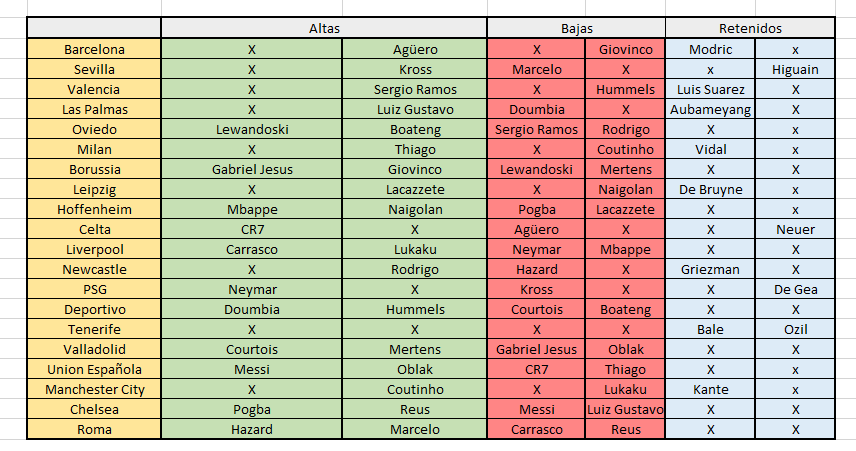Viewport: 856px width, 451px height.
Task: Click the Barcelona team cell
Action: point(94,49)
